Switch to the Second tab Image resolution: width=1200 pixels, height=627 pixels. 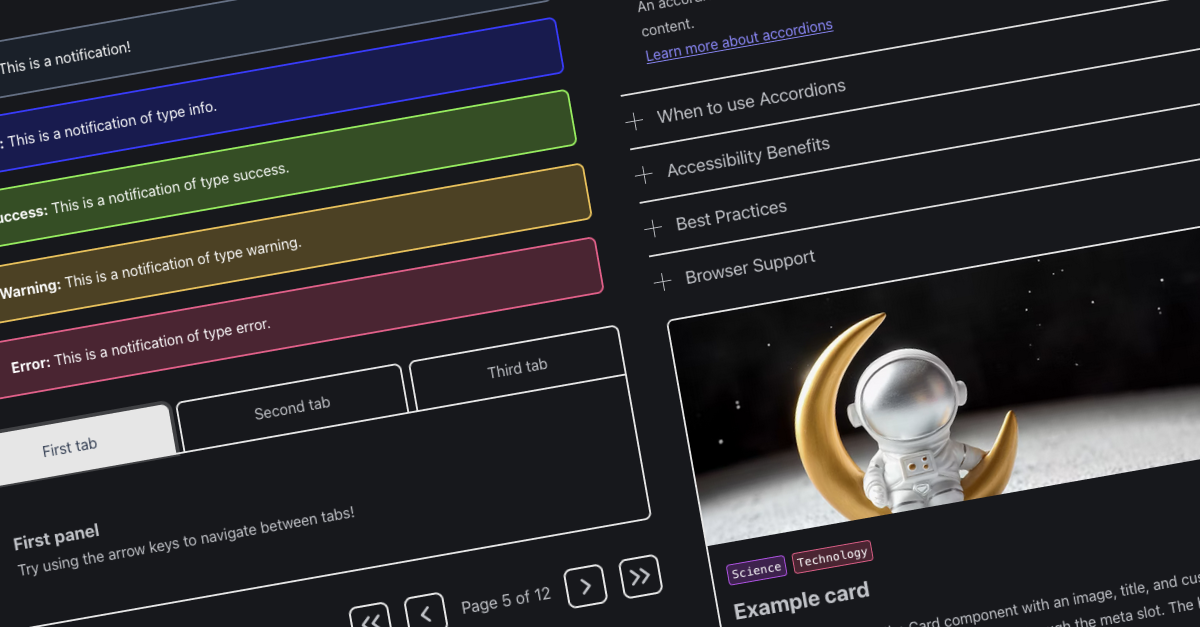pyautogui.click(x=292, y=408)
